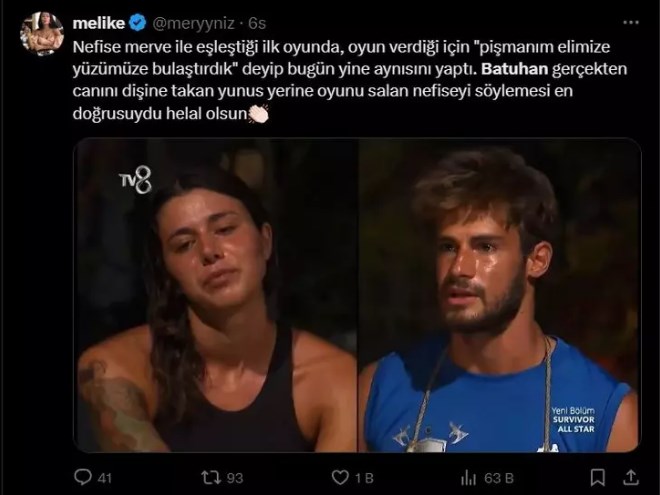Click the blue verified badge
Viewport: 660px width, 495px height.
coord(137,23)
